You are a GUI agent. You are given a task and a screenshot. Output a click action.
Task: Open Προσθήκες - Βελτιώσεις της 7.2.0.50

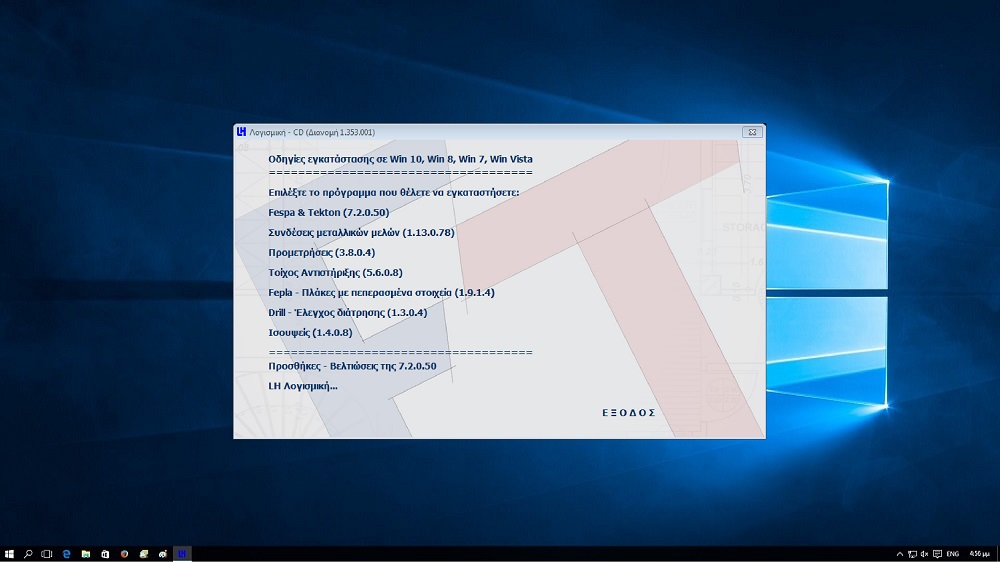click(x=352, y=366)
